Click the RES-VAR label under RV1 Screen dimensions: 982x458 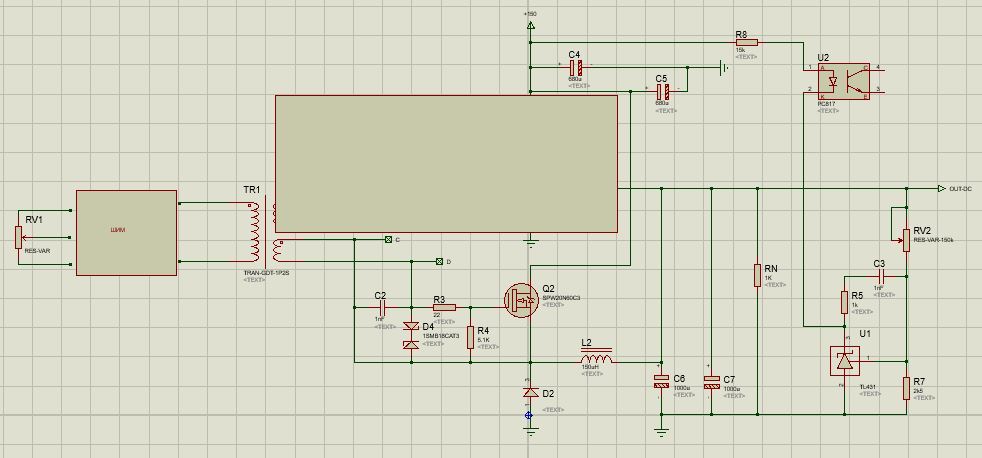(37, 251)
